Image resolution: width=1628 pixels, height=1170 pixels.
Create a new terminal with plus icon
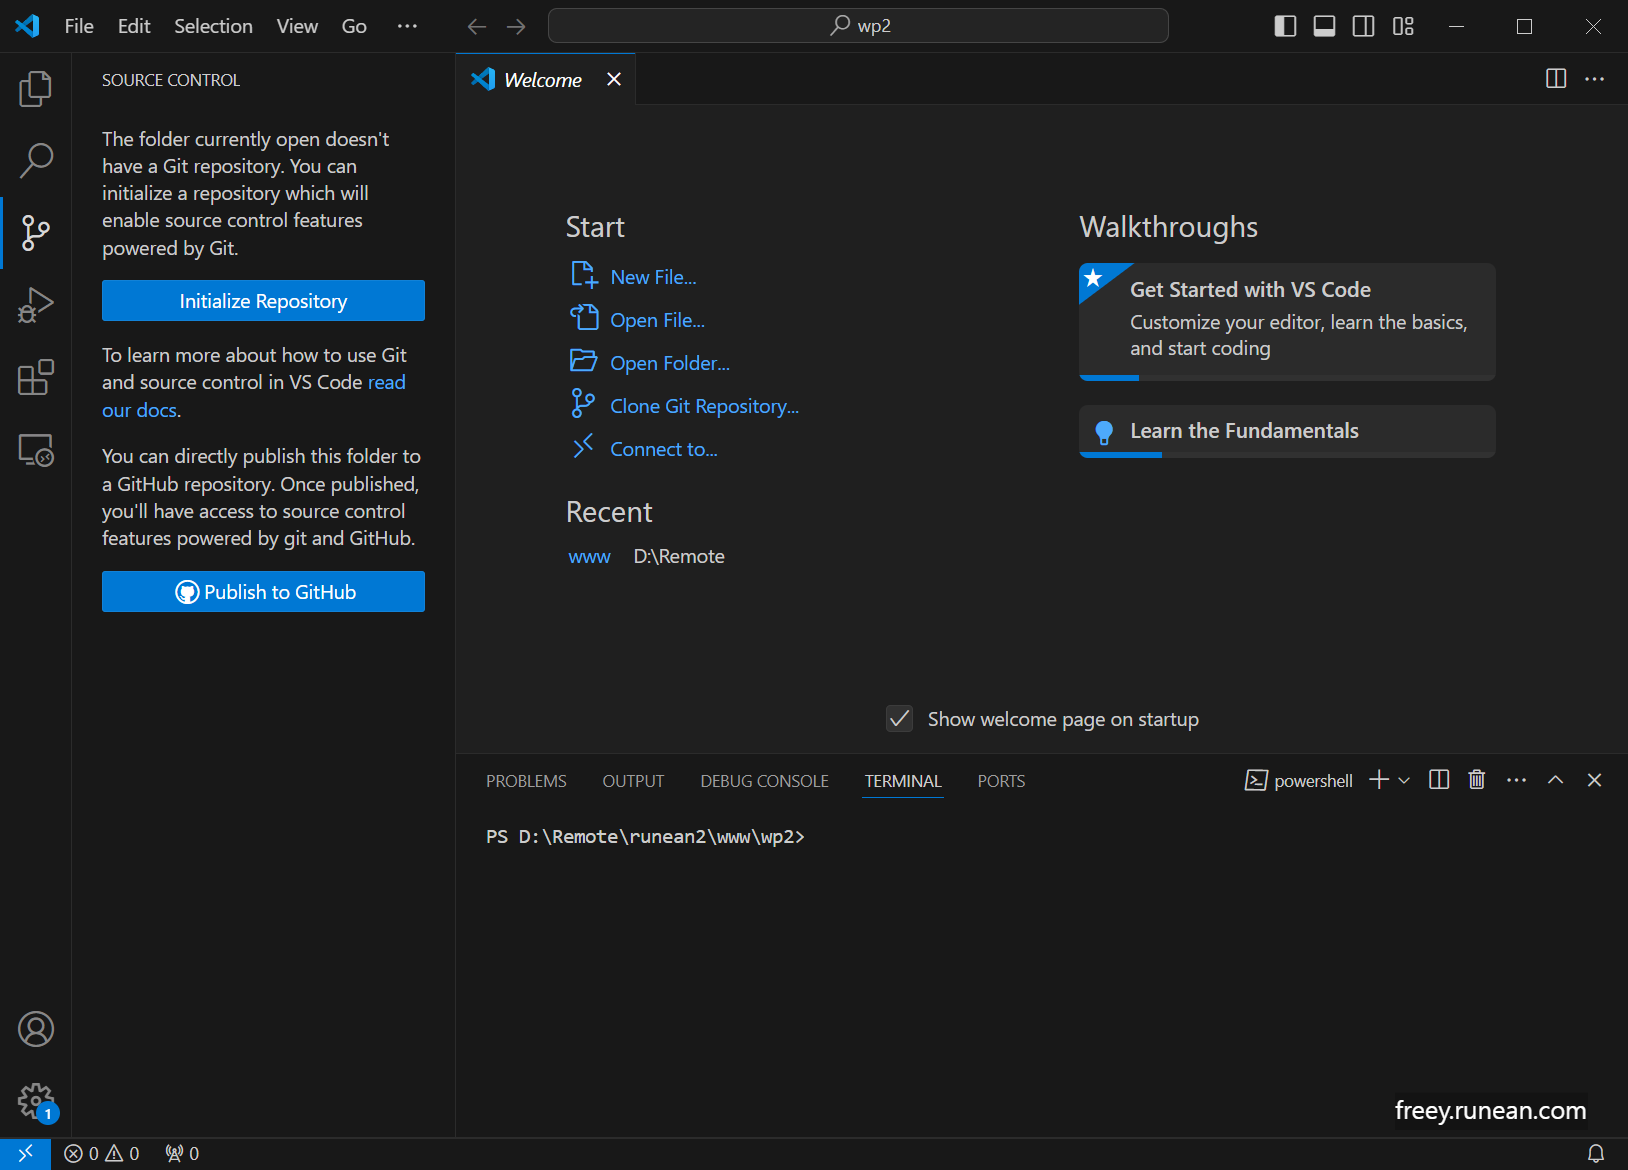click(x=1379, y=780)
